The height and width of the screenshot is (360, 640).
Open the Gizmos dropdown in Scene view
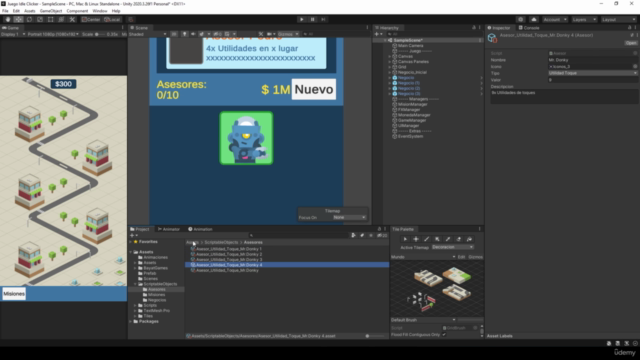[x=288, y=34]
